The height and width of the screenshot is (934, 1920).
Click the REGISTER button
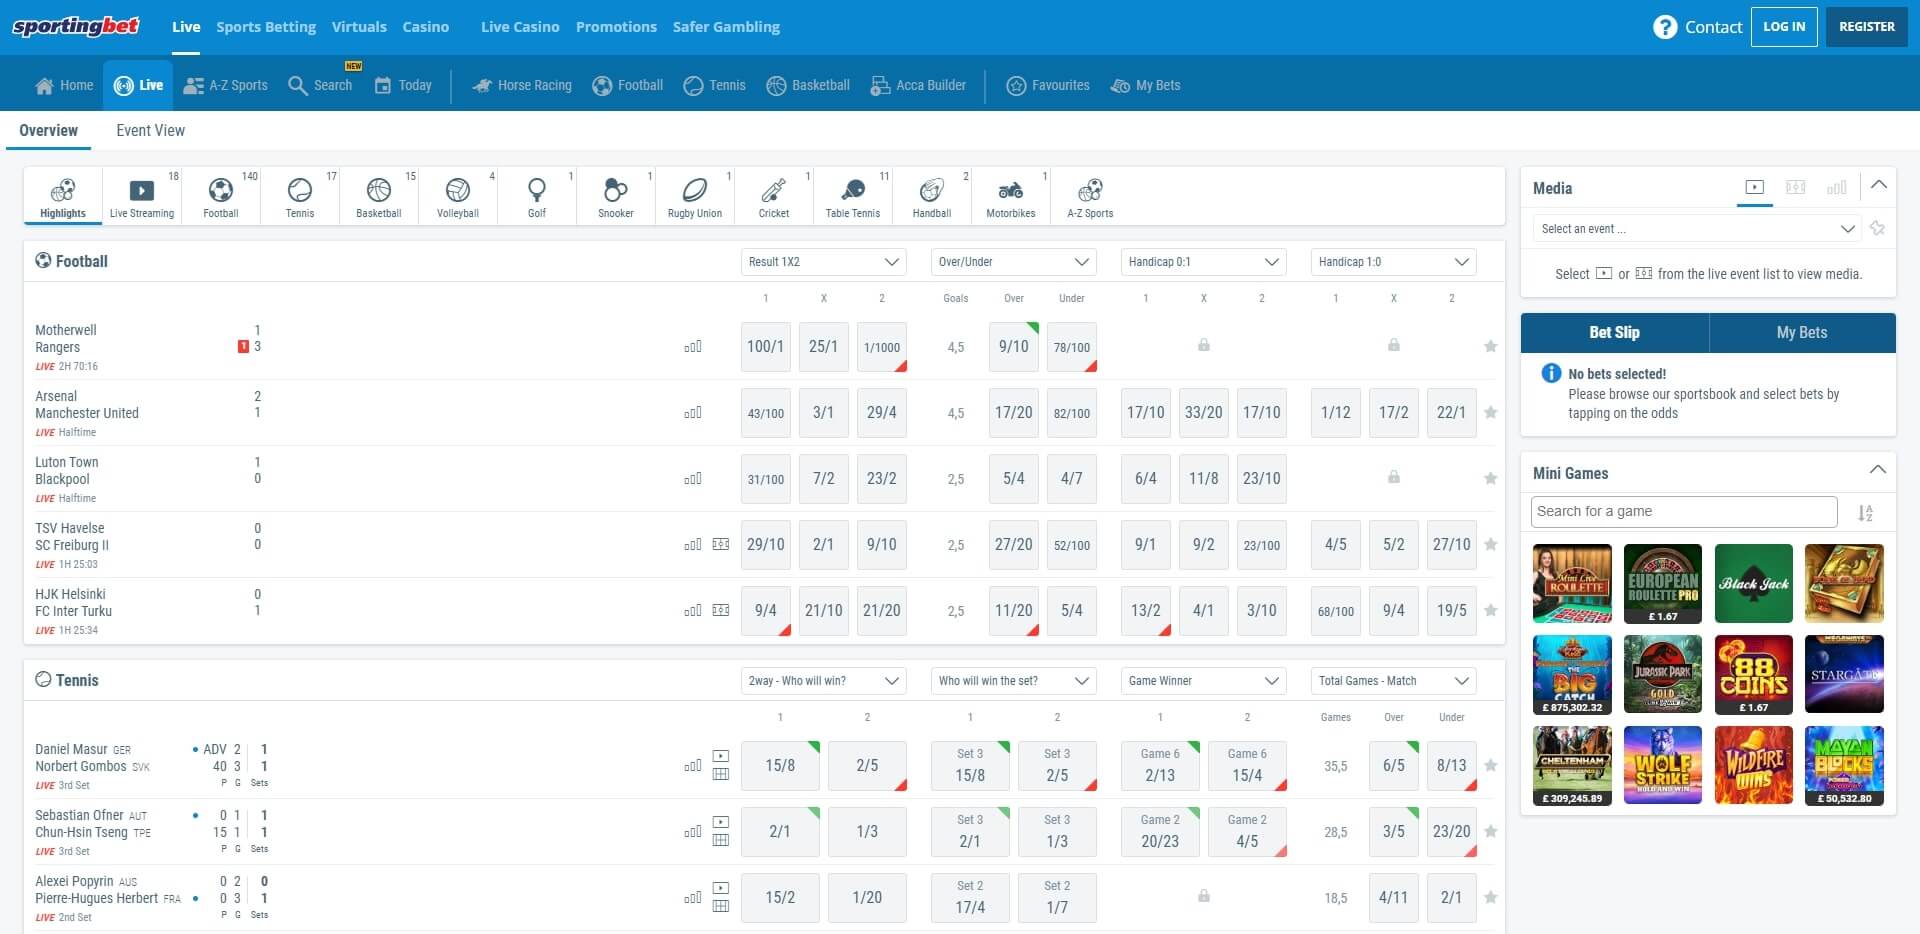click(1866, 27)
